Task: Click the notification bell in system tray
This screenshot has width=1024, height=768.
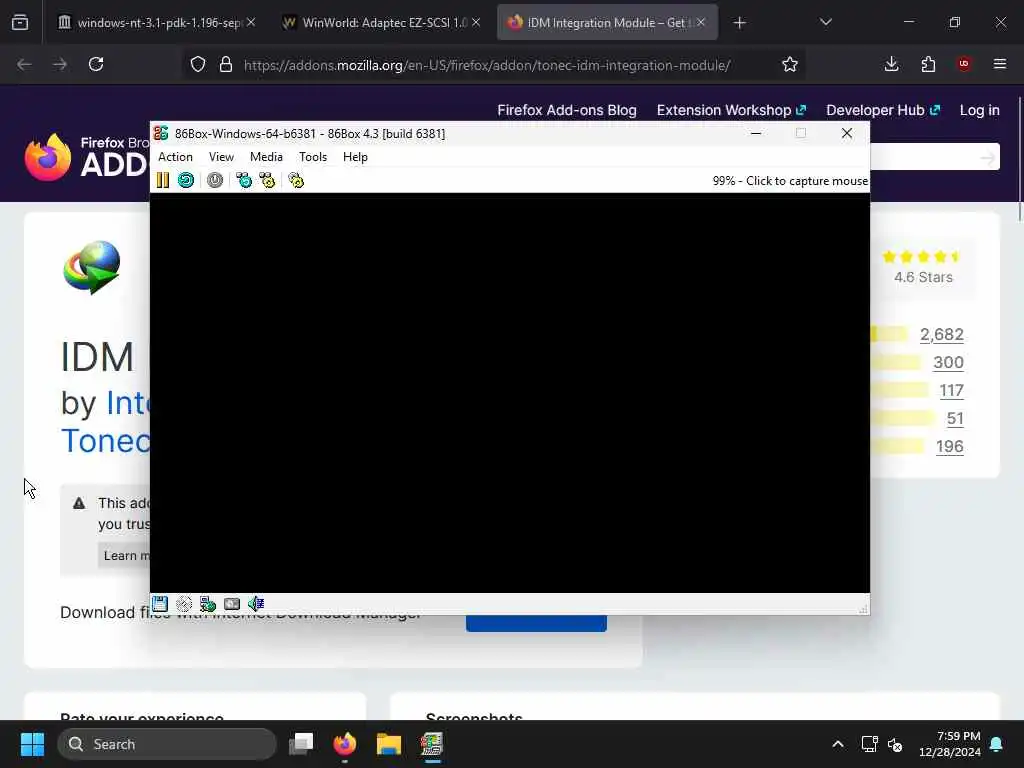Action: [x=997, y=744]
